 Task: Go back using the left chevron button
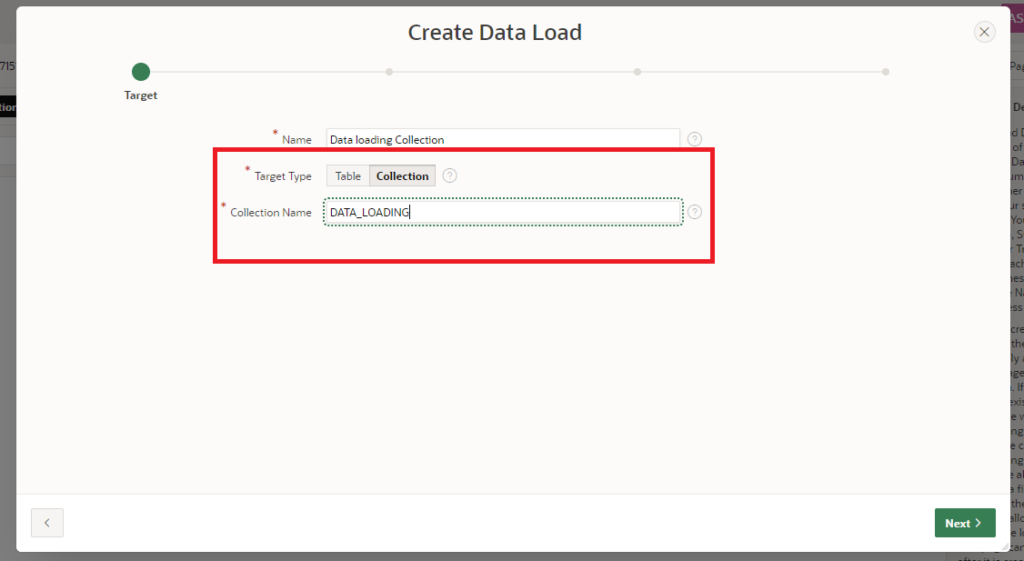47,523
